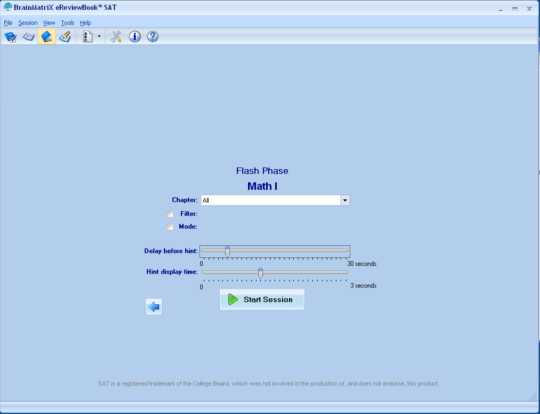Open the Tools menu
This screenshot has height=414, width=540.
click(x=68, y=23)
